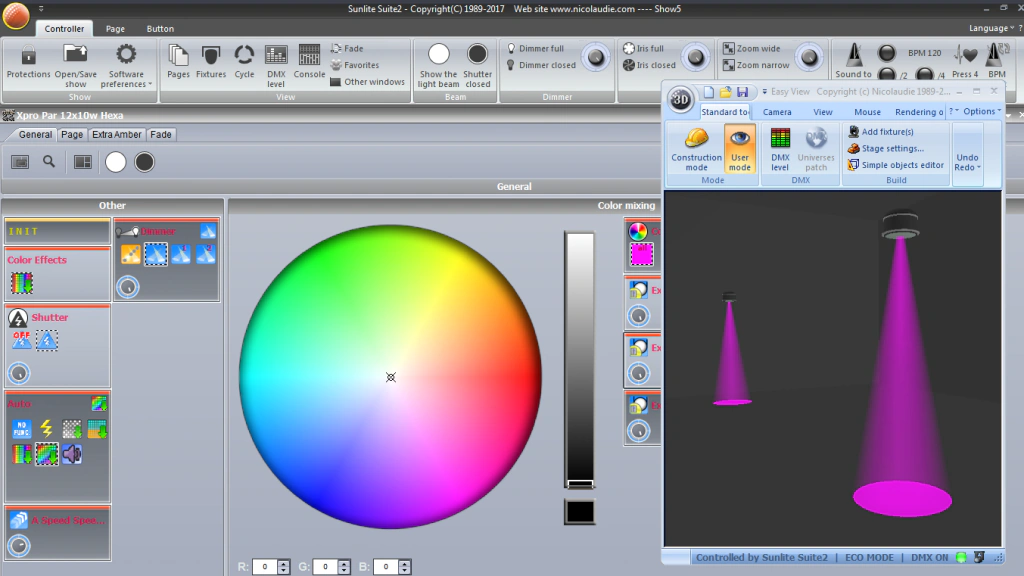This screenshot has height=576, width=1024.
Task: Open the quick access arrow beside Sunlite orb
Action: 40,9
